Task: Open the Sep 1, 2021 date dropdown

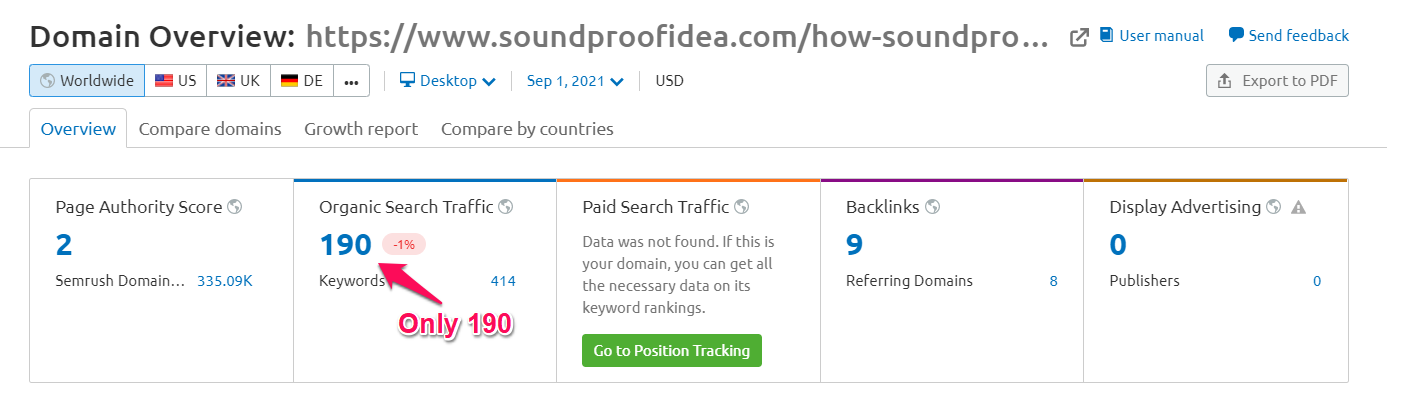Action: (575, 81)
